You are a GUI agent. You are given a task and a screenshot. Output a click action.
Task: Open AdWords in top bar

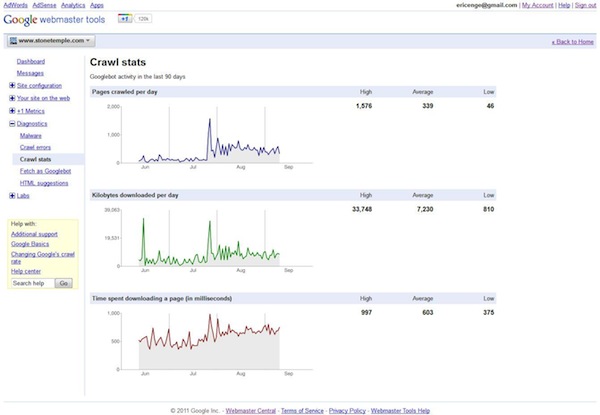pos(15,5)
